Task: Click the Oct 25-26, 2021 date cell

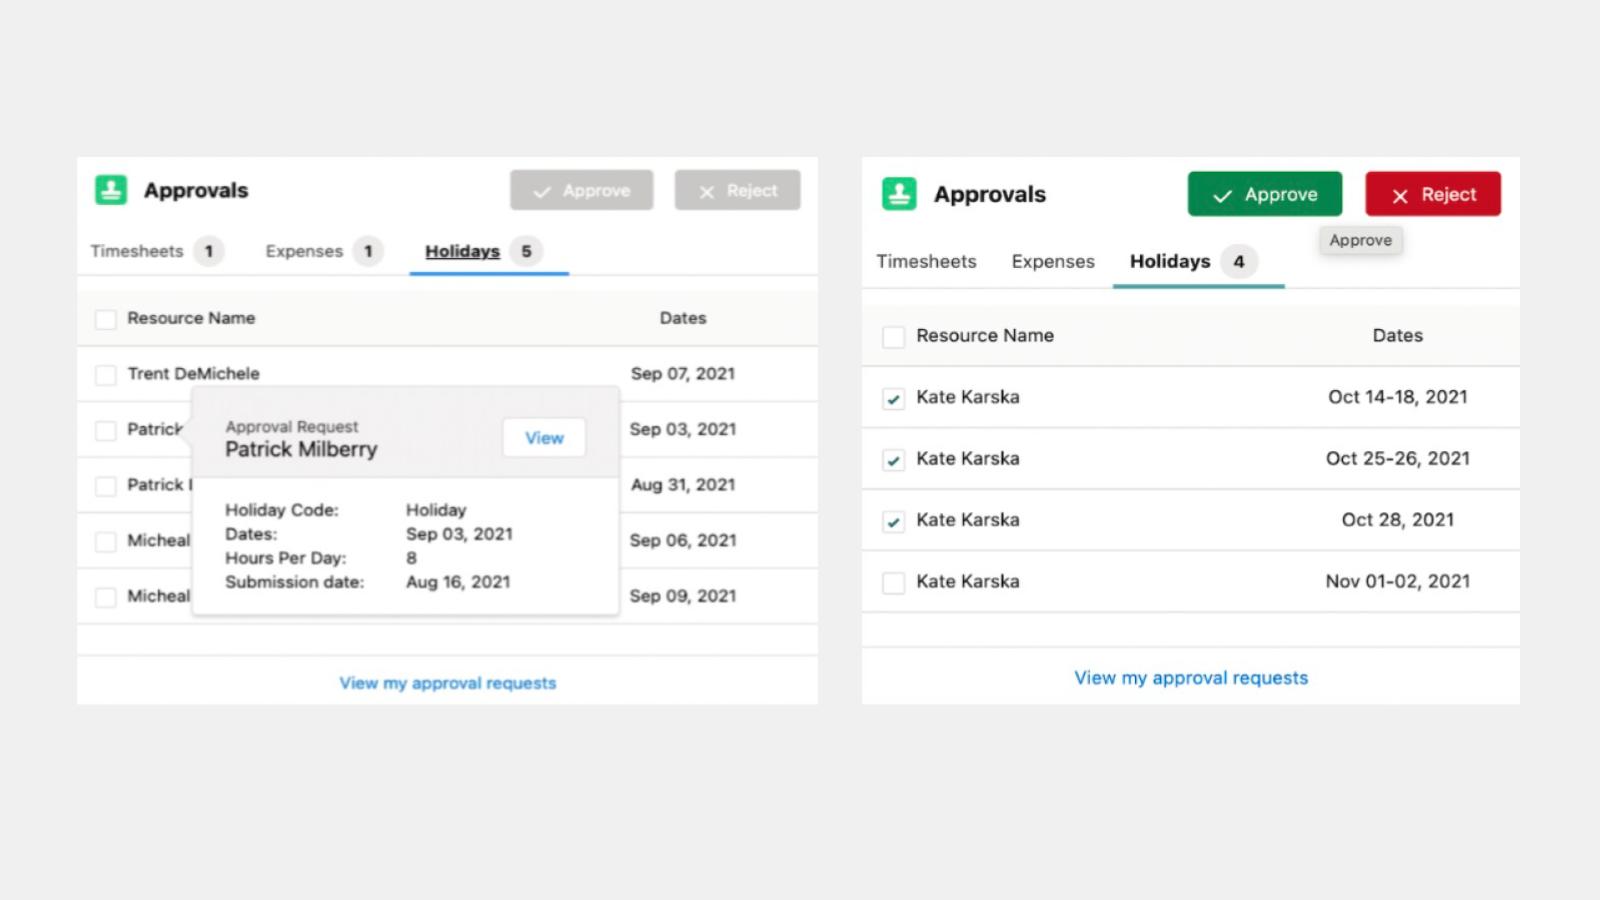Action: tap(1397, 459)
